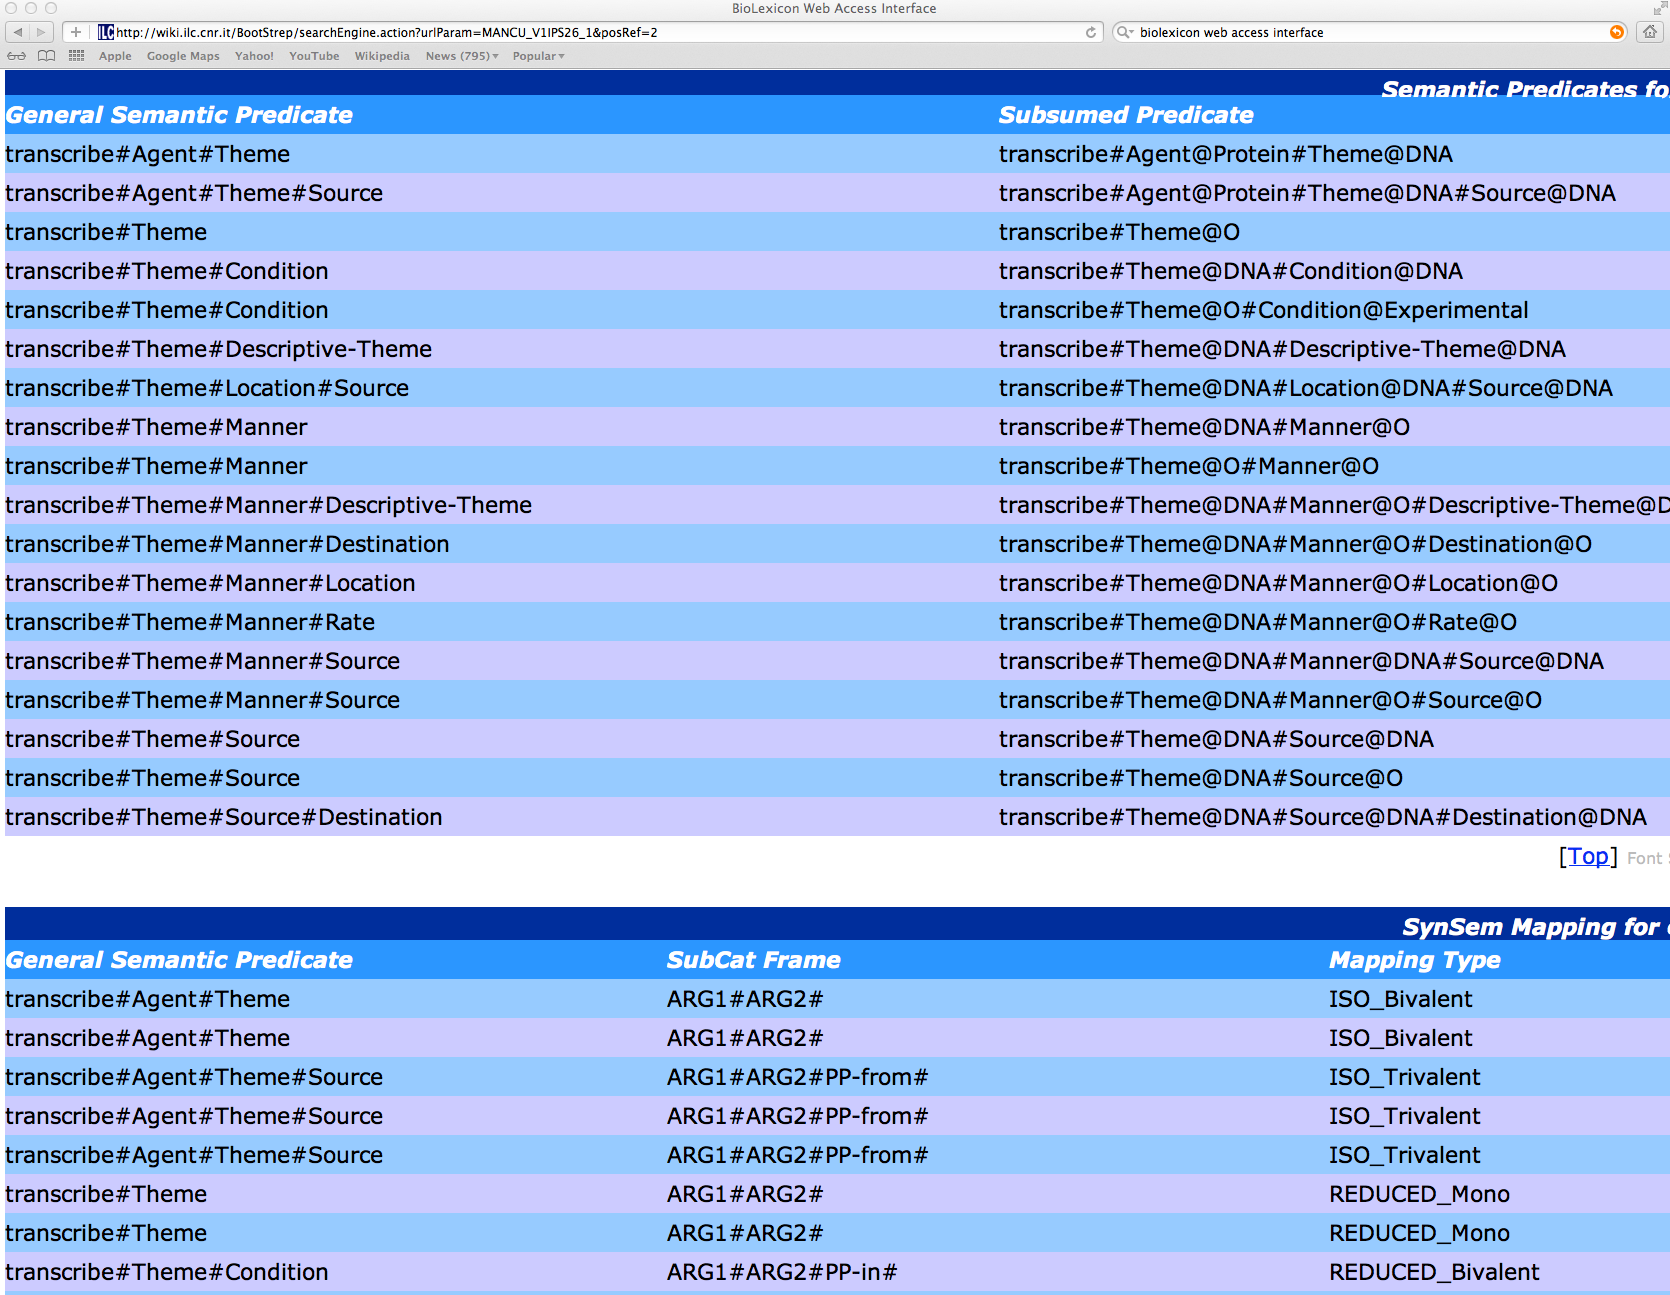Select transcribe#Theme#Location#Source cell

tap(207, 388)
